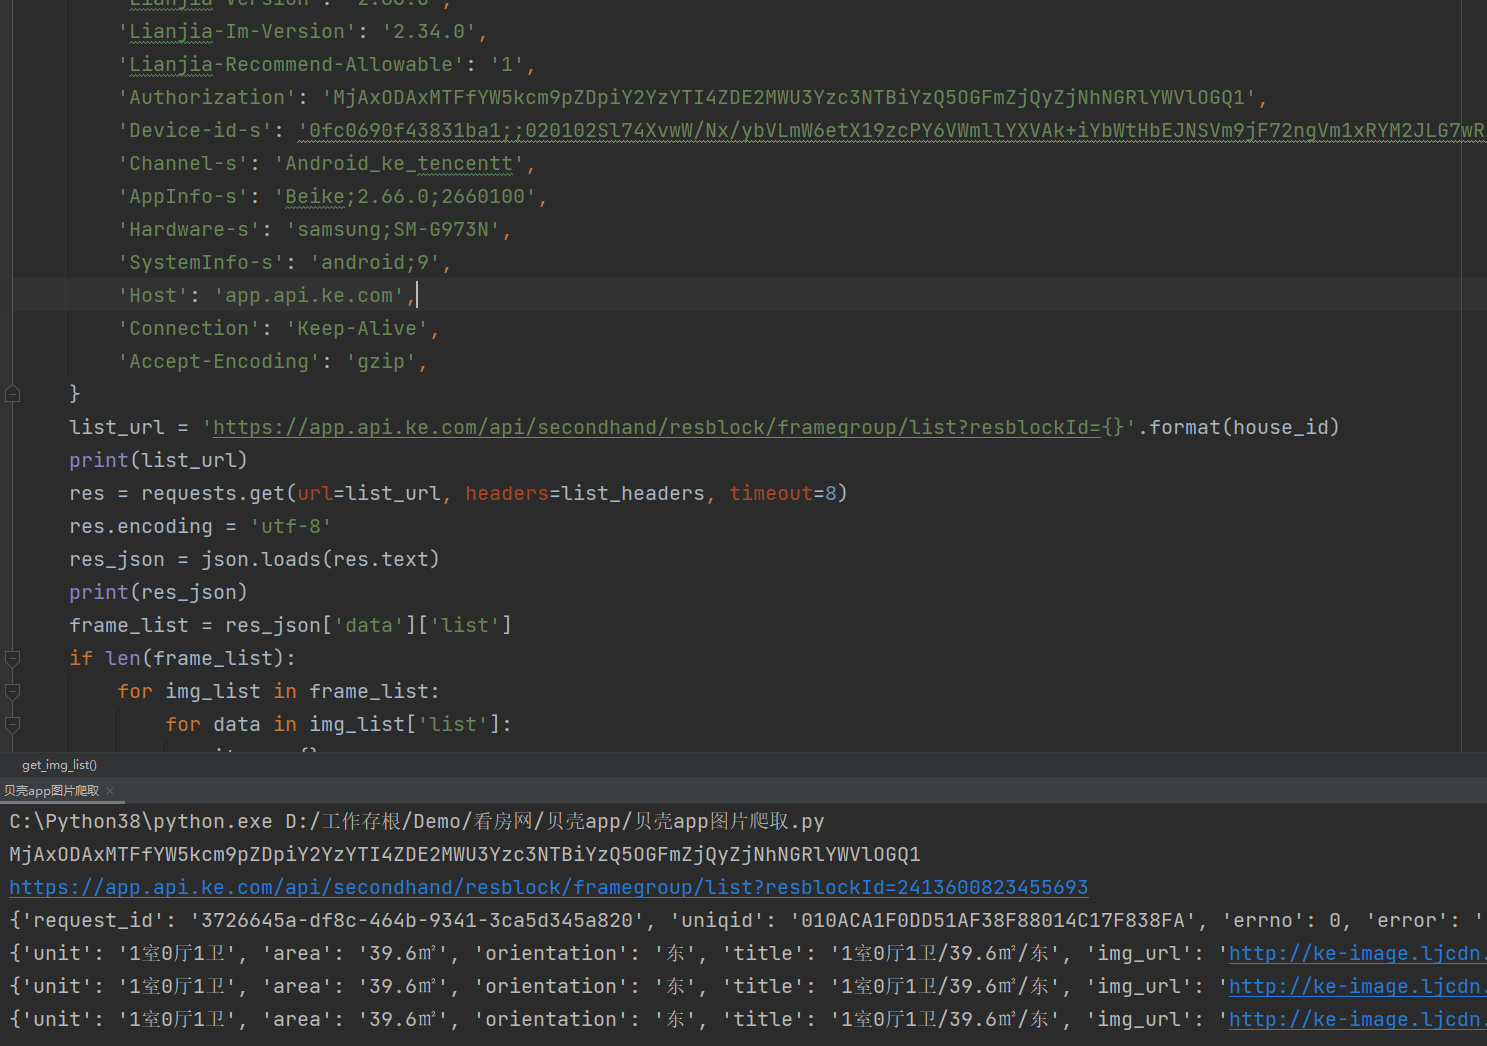Collapse fold marker beside 'for img_list in frame_list:'

tap(13, 691)
